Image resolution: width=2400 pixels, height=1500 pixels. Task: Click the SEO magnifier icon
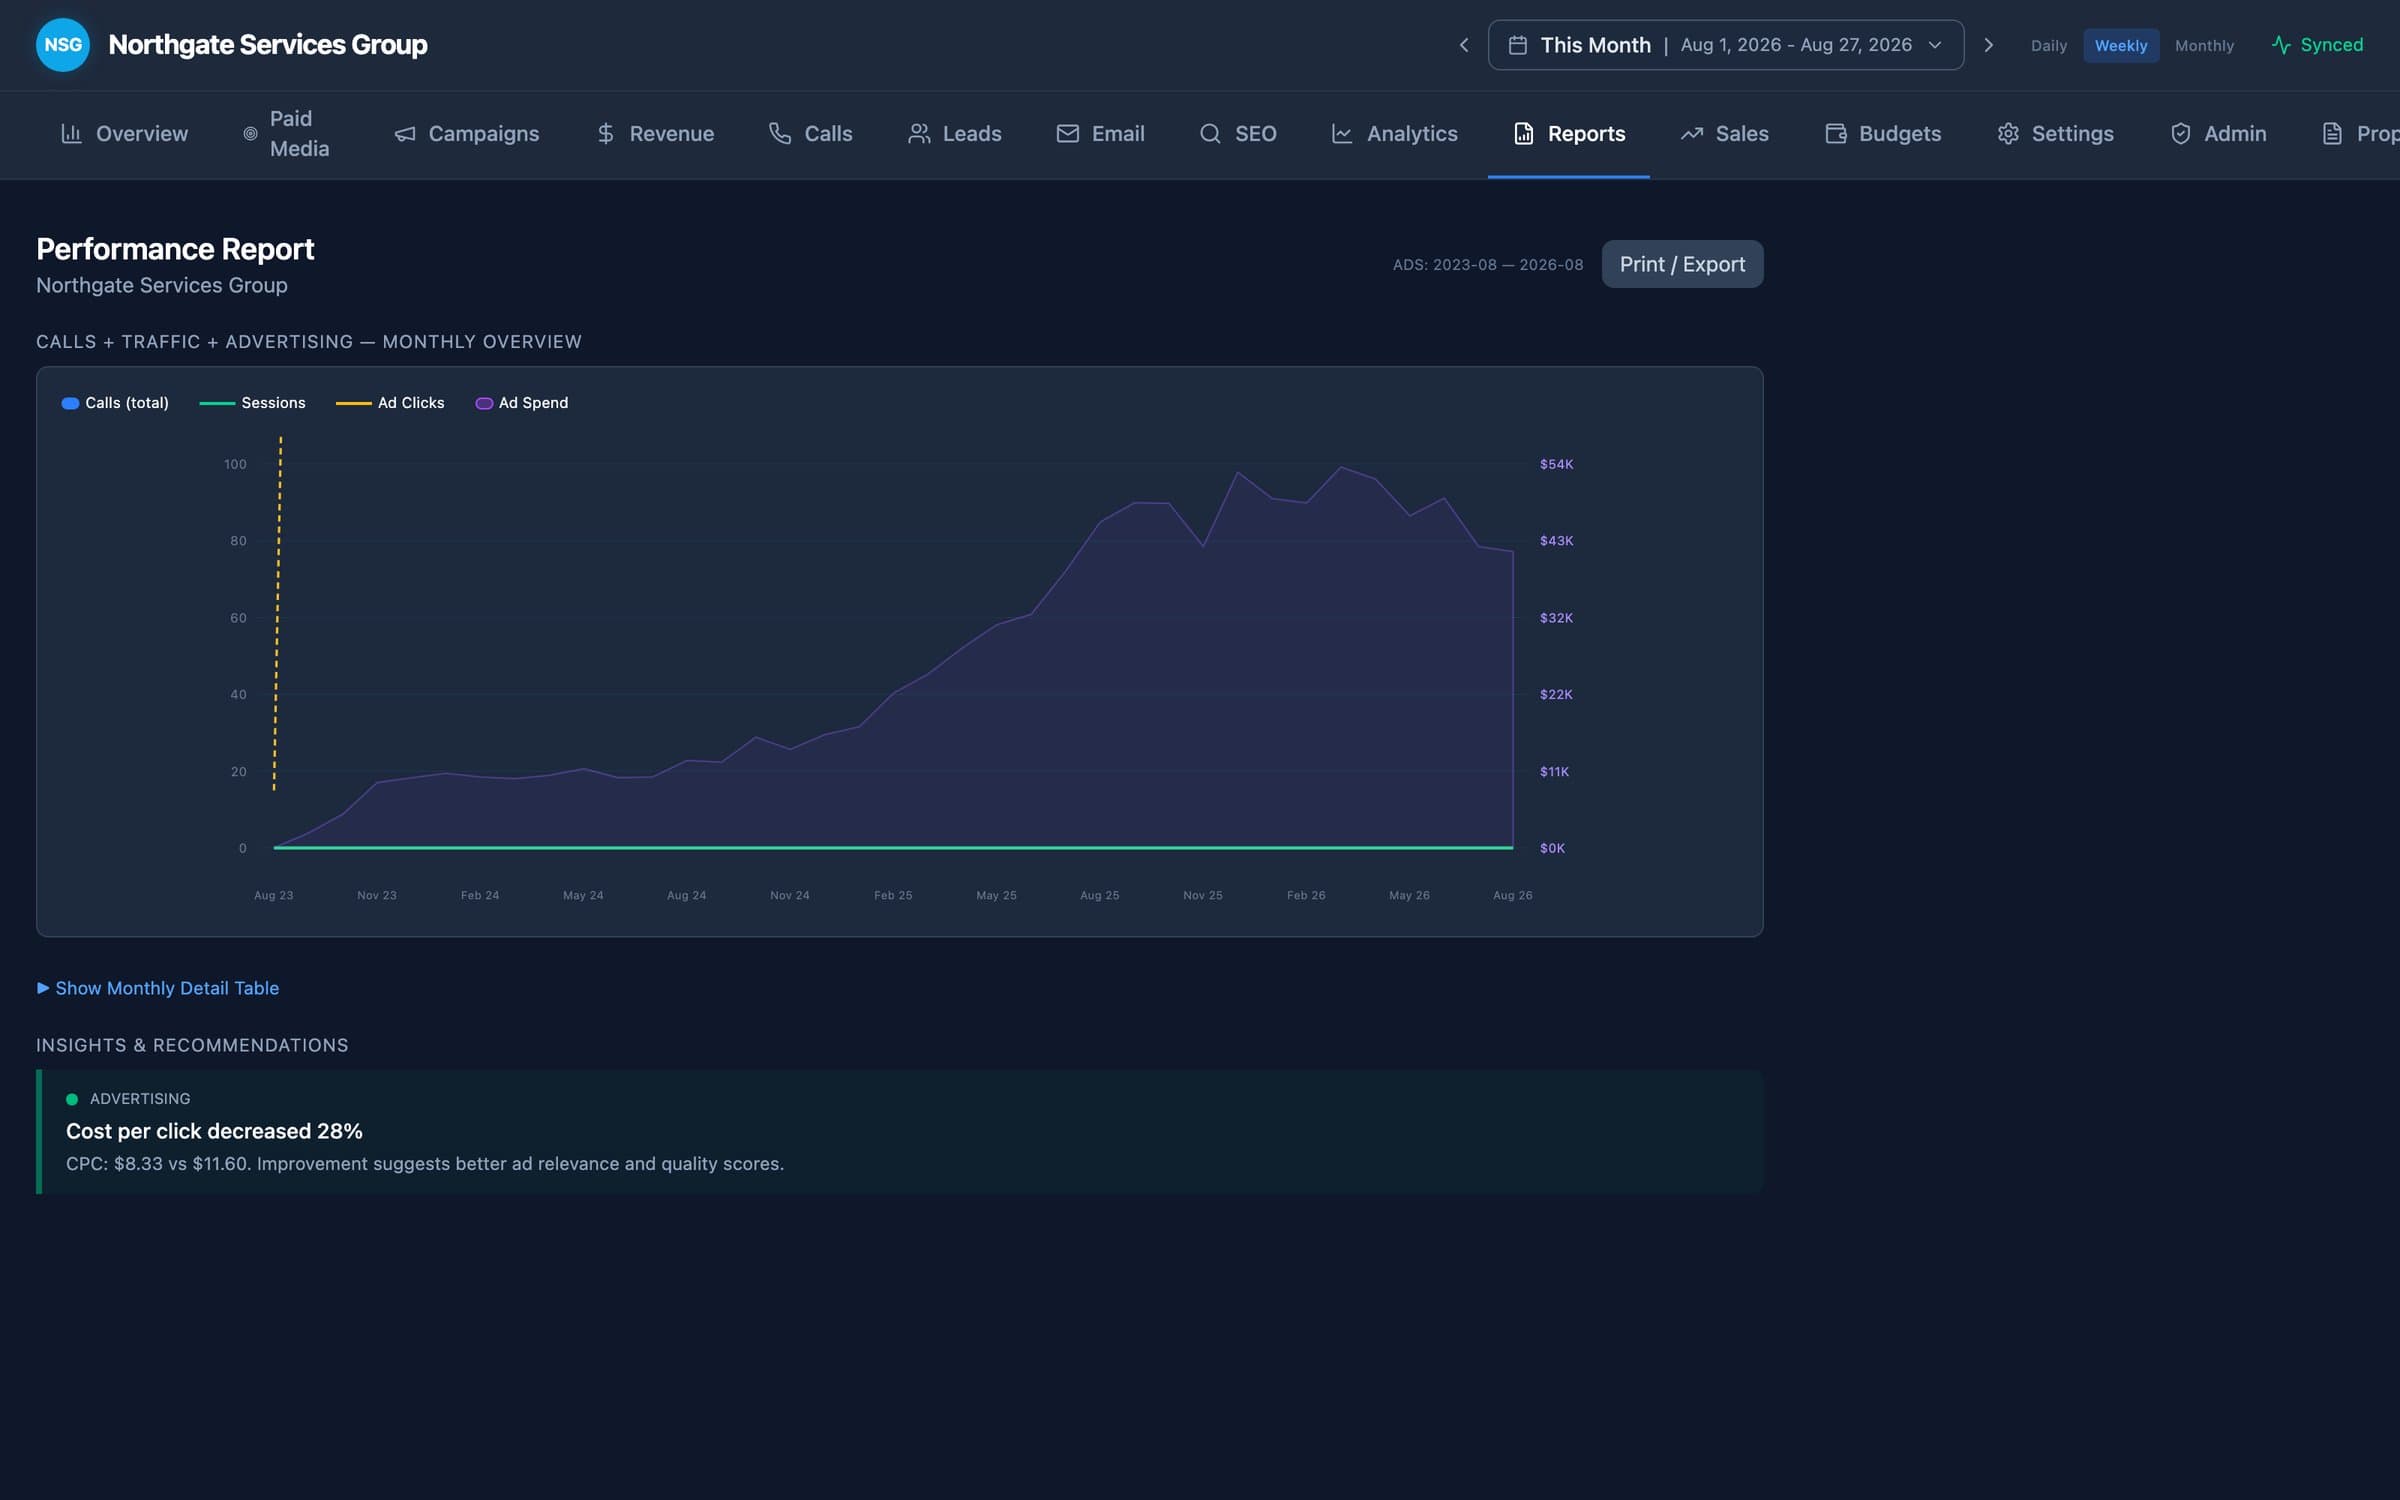(1210, 133)
